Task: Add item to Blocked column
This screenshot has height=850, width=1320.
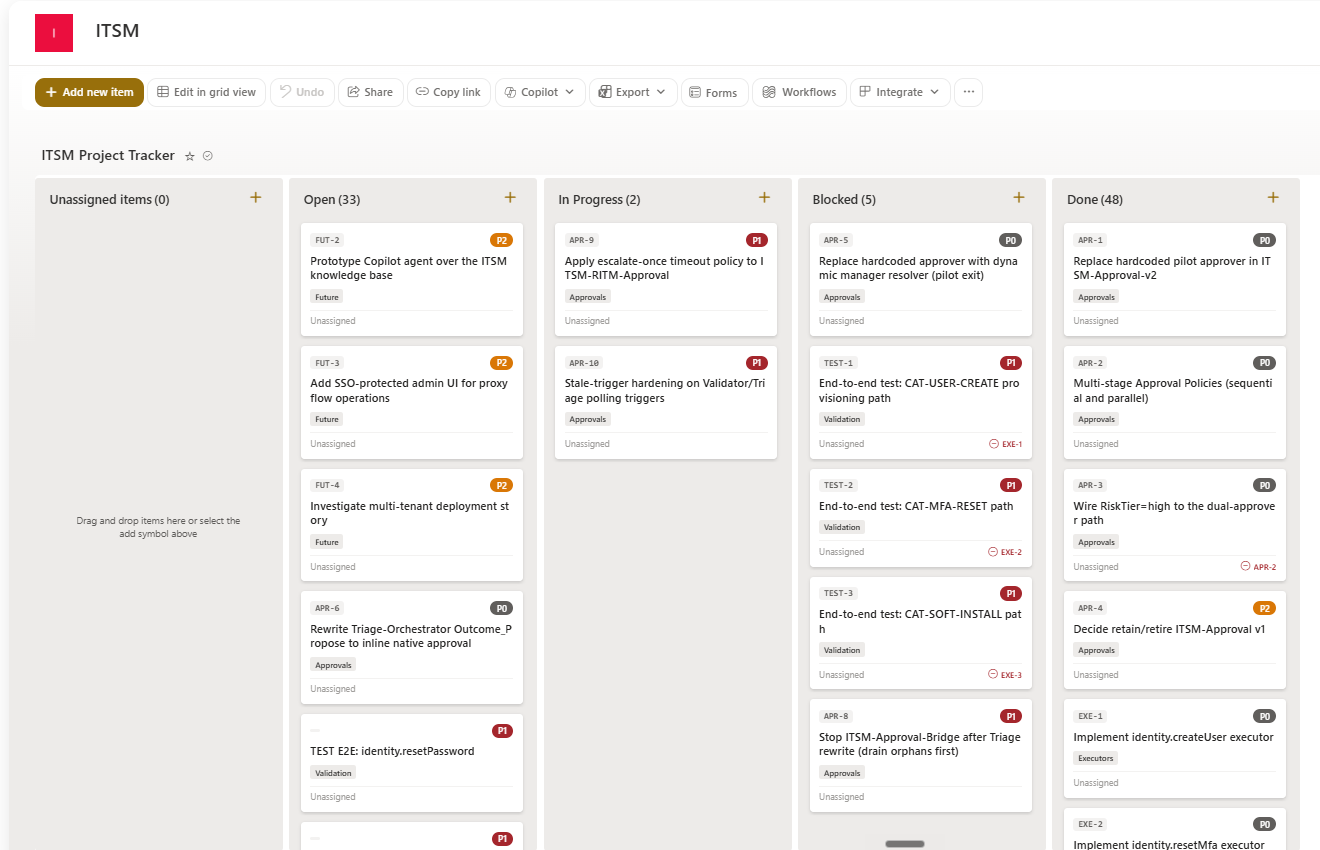Action: (1019, 198)
